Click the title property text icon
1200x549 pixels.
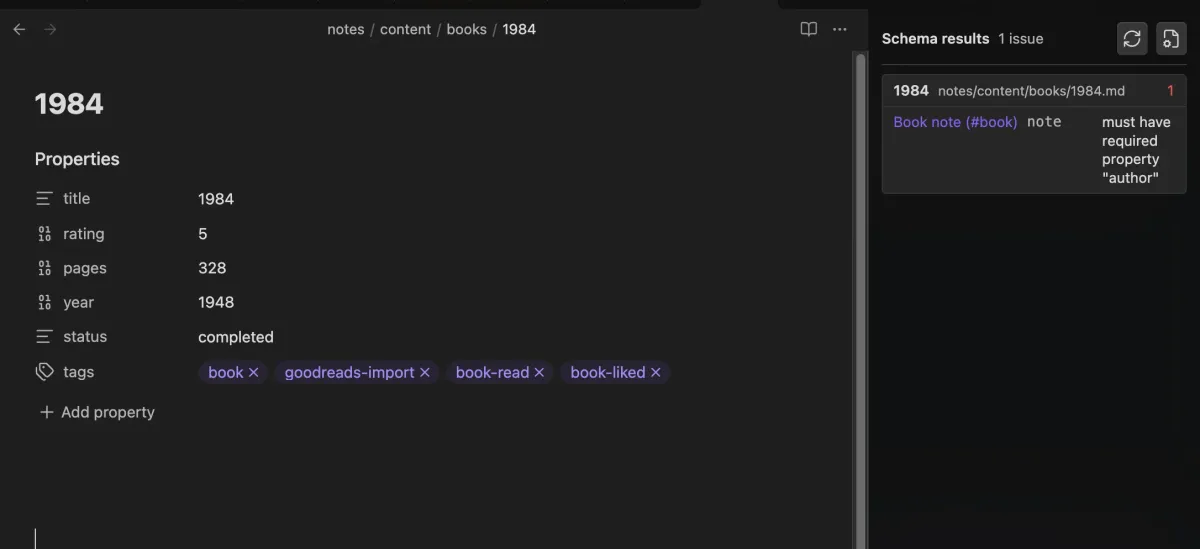coord(44,199)
